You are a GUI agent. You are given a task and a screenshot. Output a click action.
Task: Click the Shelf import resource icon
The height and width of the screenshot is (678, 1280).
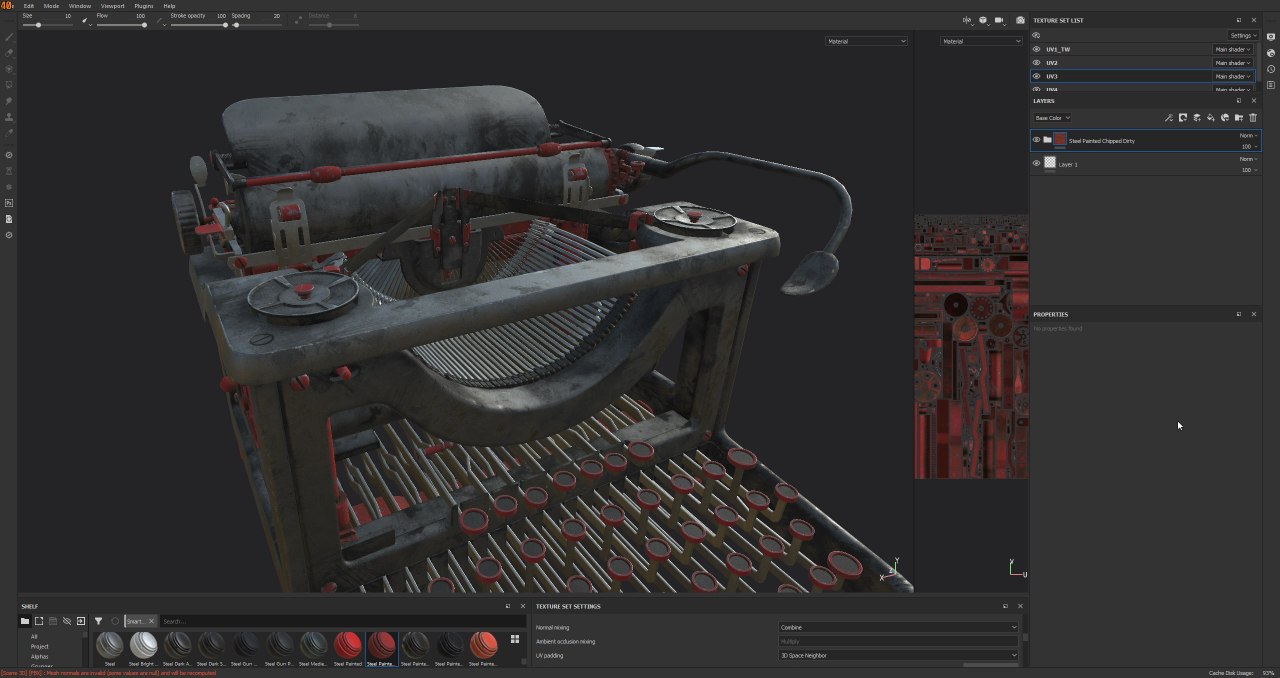81,621
